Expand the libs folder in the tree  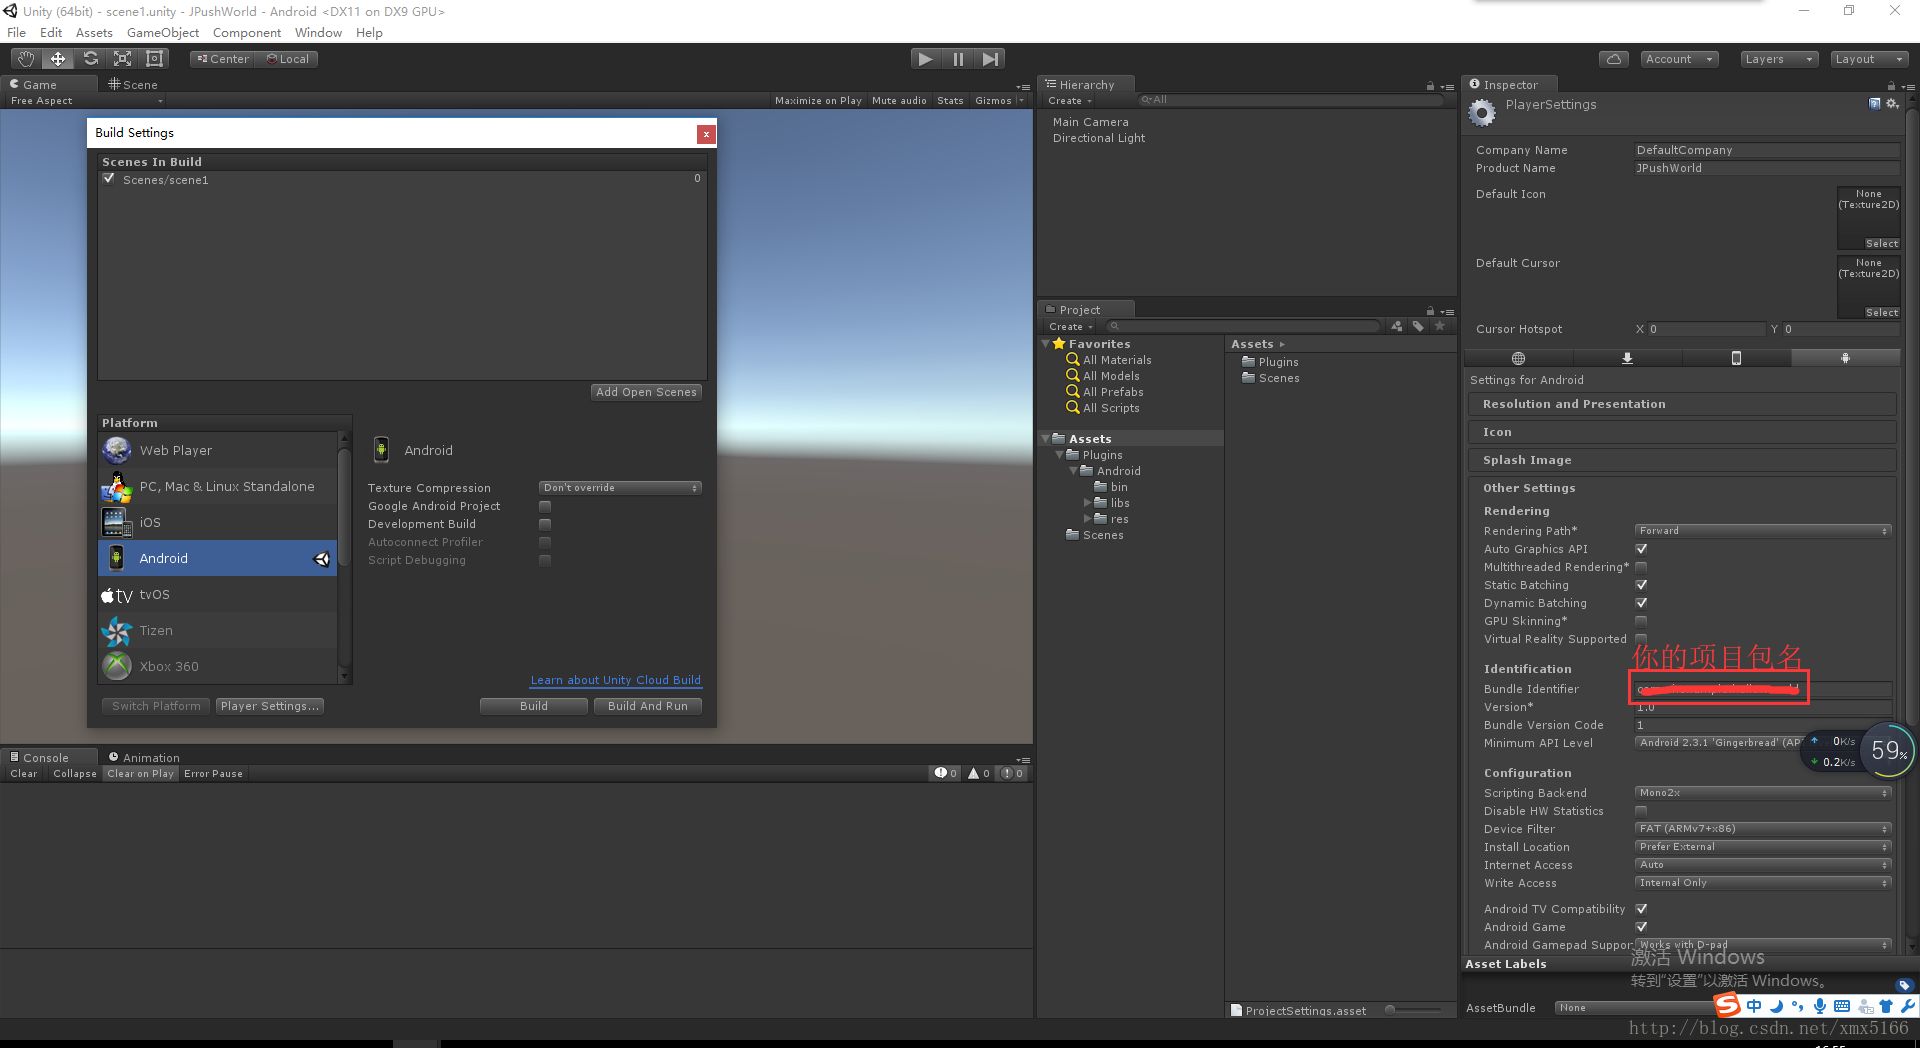(1088, 503)
